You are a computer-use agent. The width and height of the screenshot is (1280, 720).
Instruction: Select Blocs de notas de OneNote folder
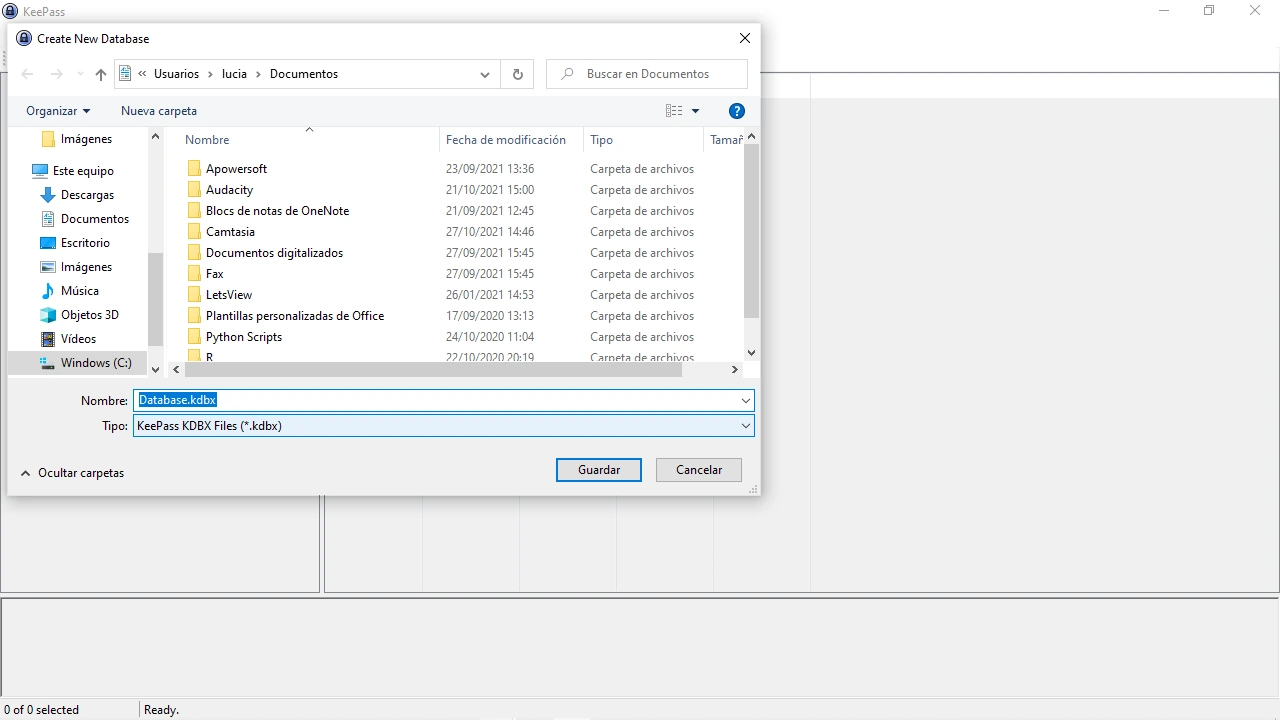[x=277, y=211]
